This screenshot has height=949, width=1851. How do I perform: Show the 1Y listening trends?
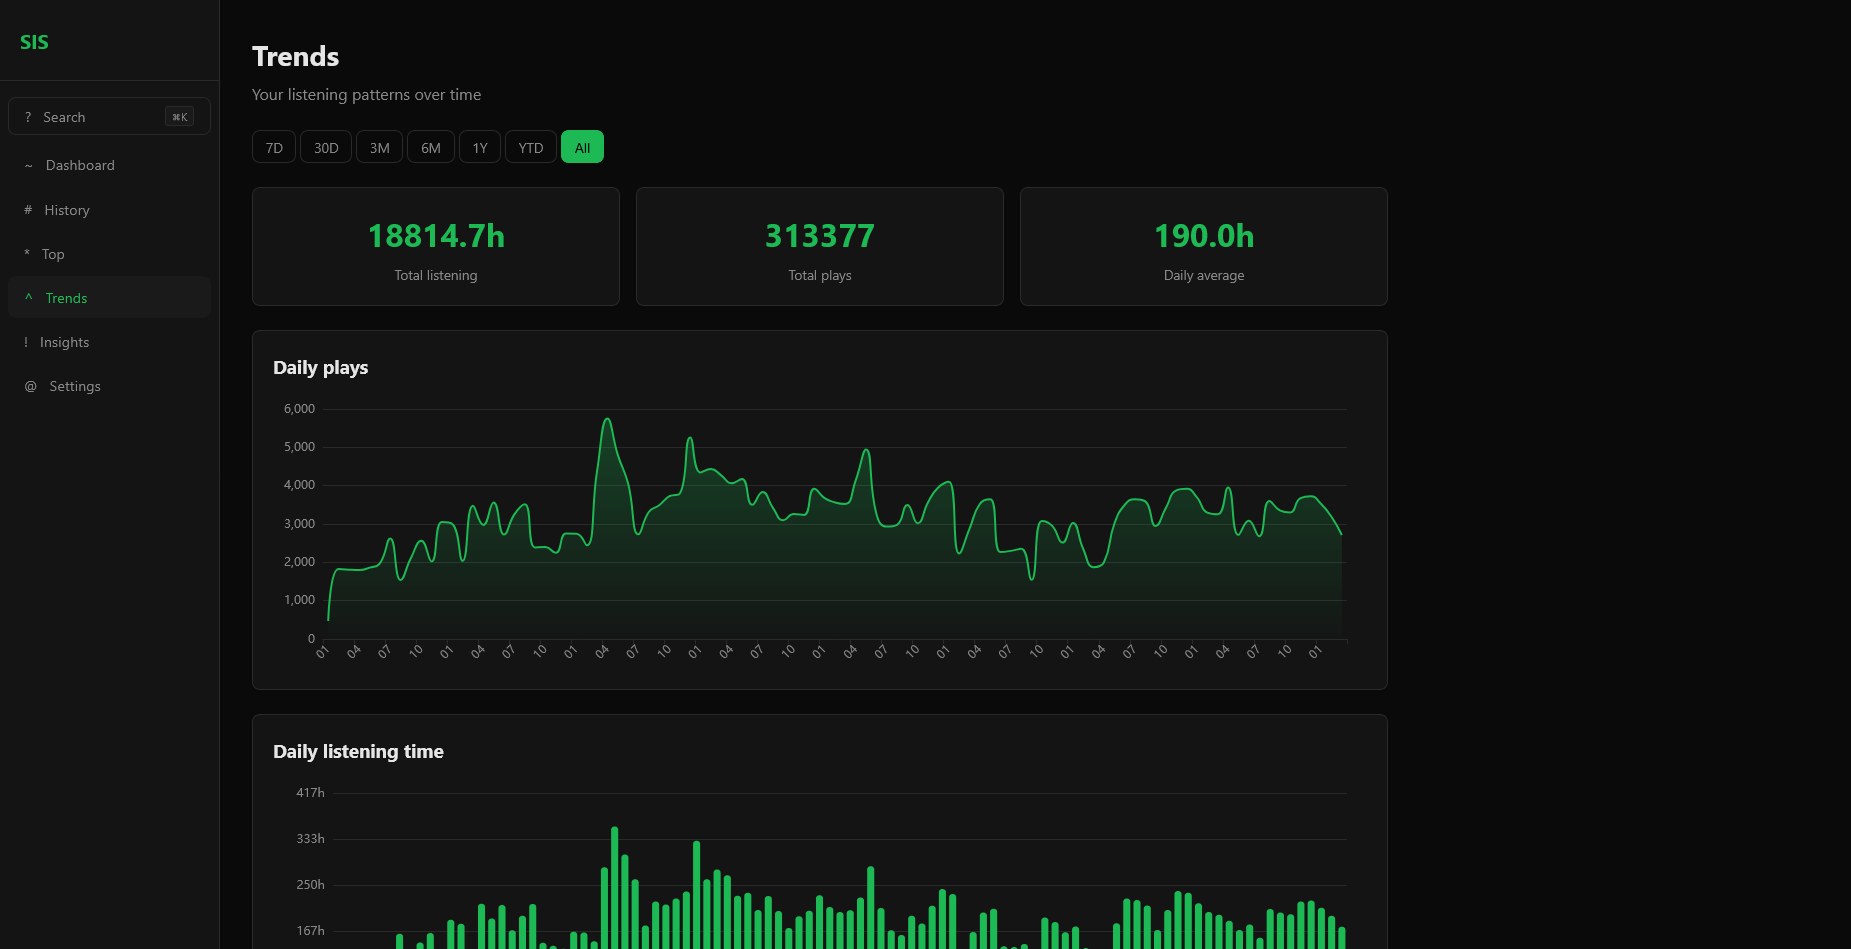[480, 147]
